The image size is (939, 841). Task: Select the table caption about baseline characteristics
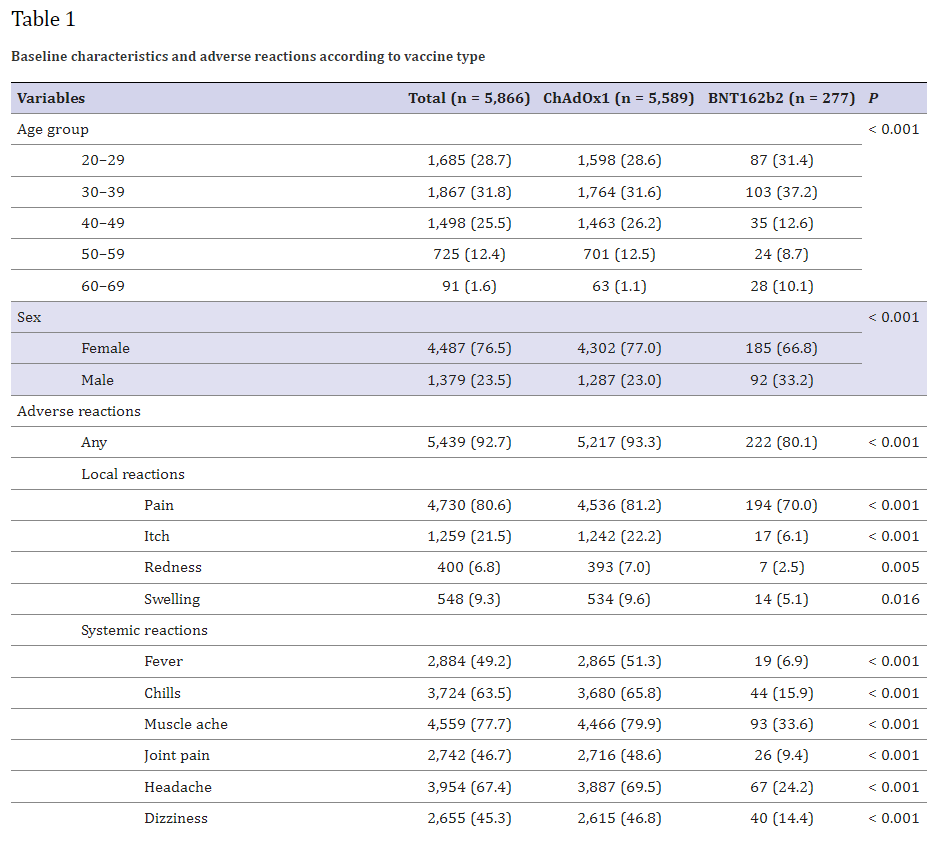(x=248, y=56)
